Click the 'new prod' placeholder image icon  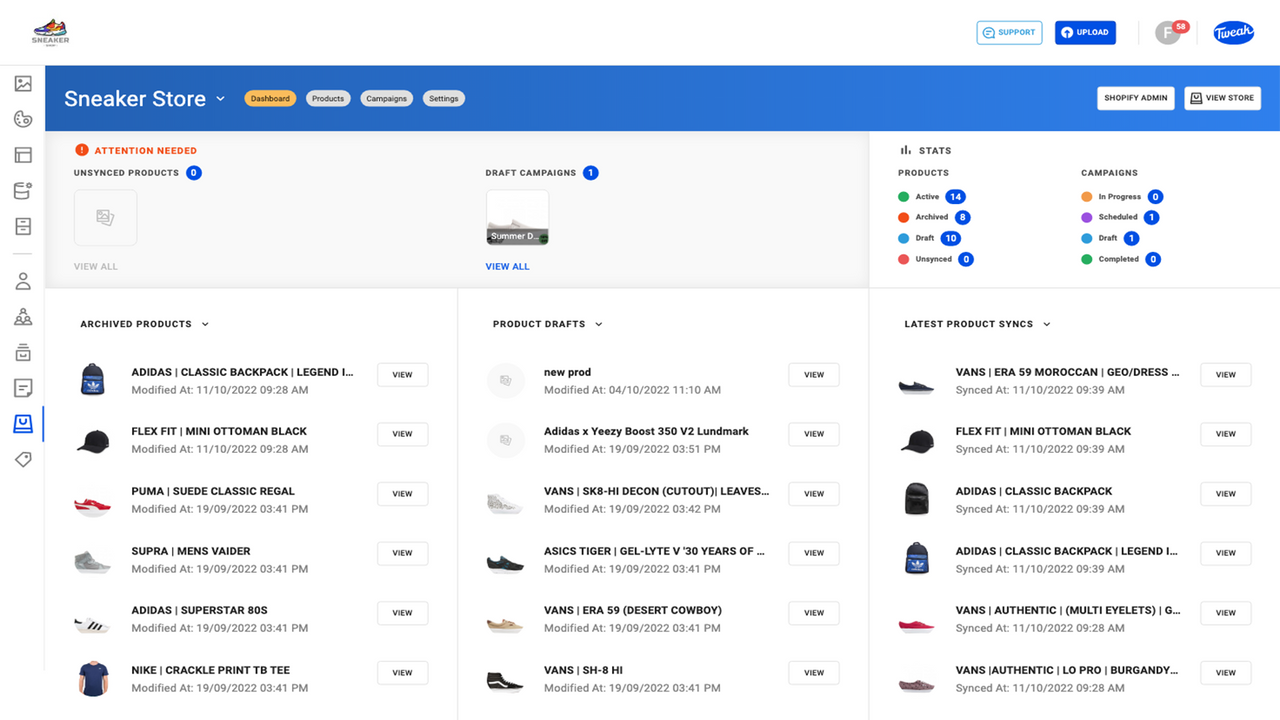505,380
